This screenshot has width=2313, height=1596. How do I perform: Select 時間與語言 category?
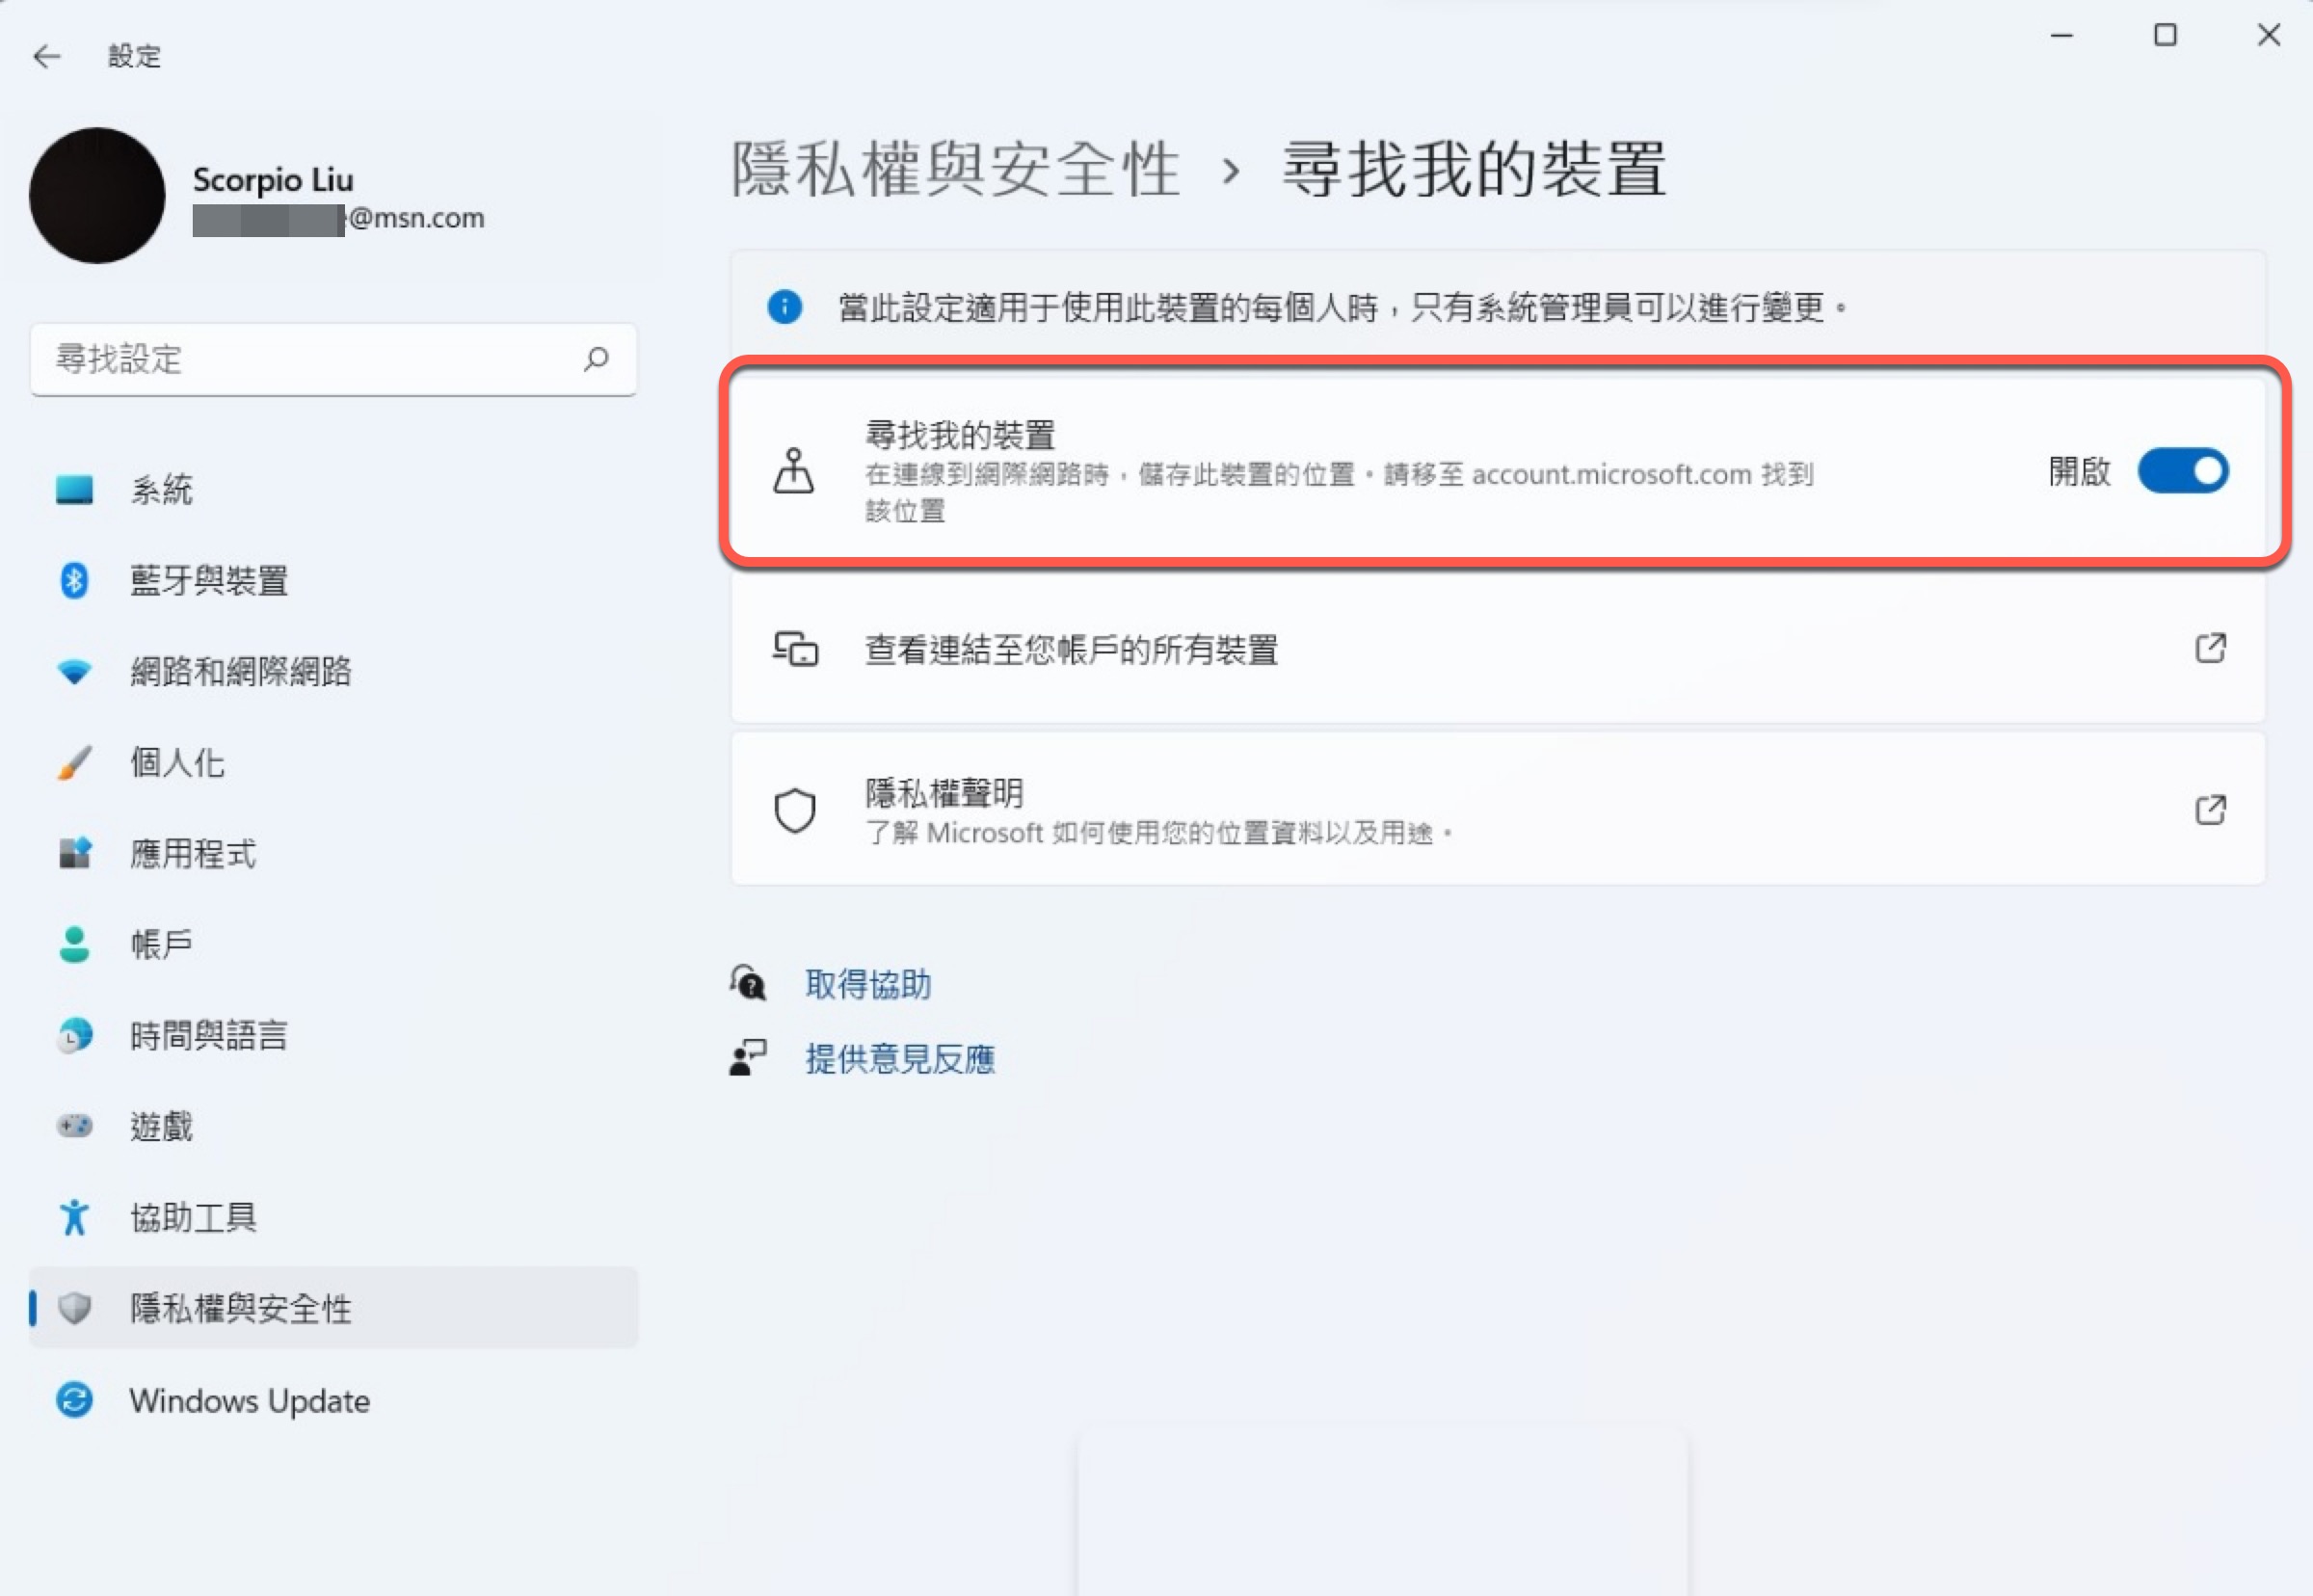pyautogui.click(x=208, y=1035)
